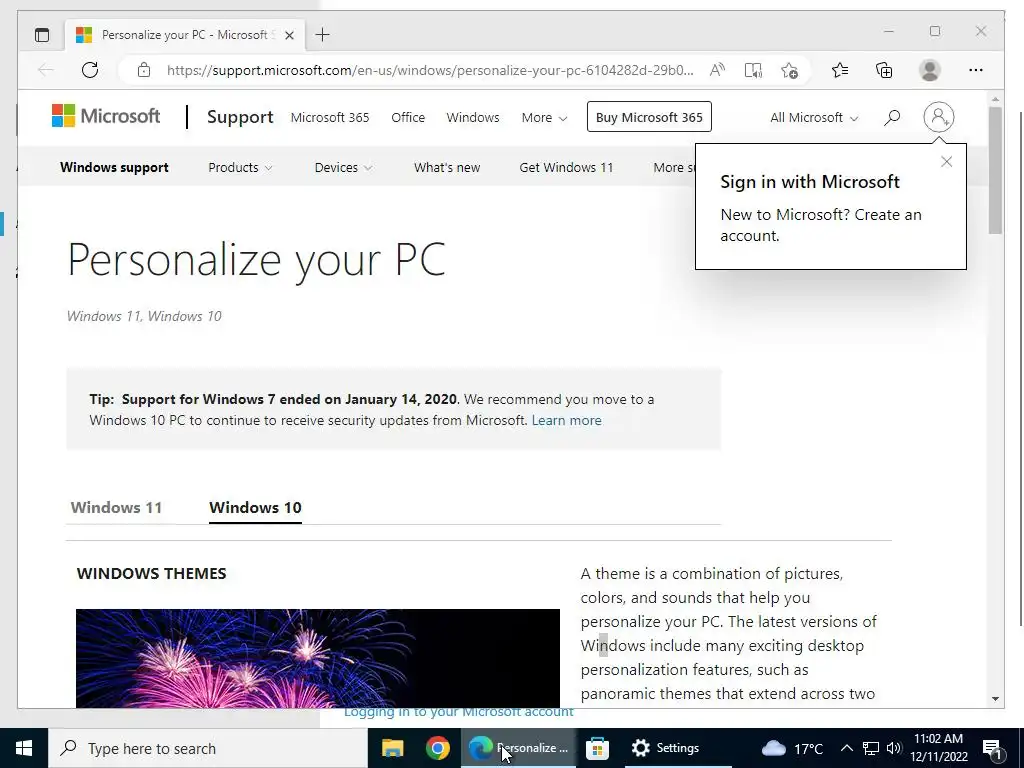
Task: Go to the Support home link
Action: coord(240,117)
